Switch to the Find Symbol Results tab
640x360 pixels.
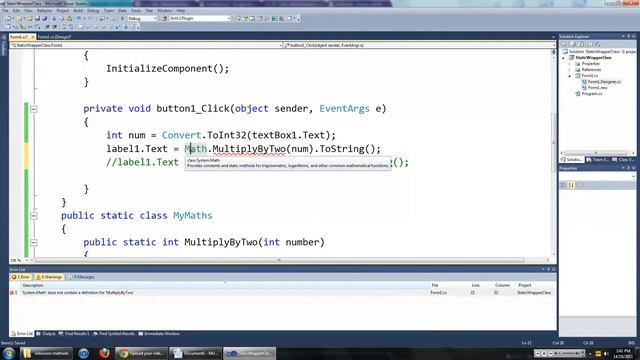point(114,334)
